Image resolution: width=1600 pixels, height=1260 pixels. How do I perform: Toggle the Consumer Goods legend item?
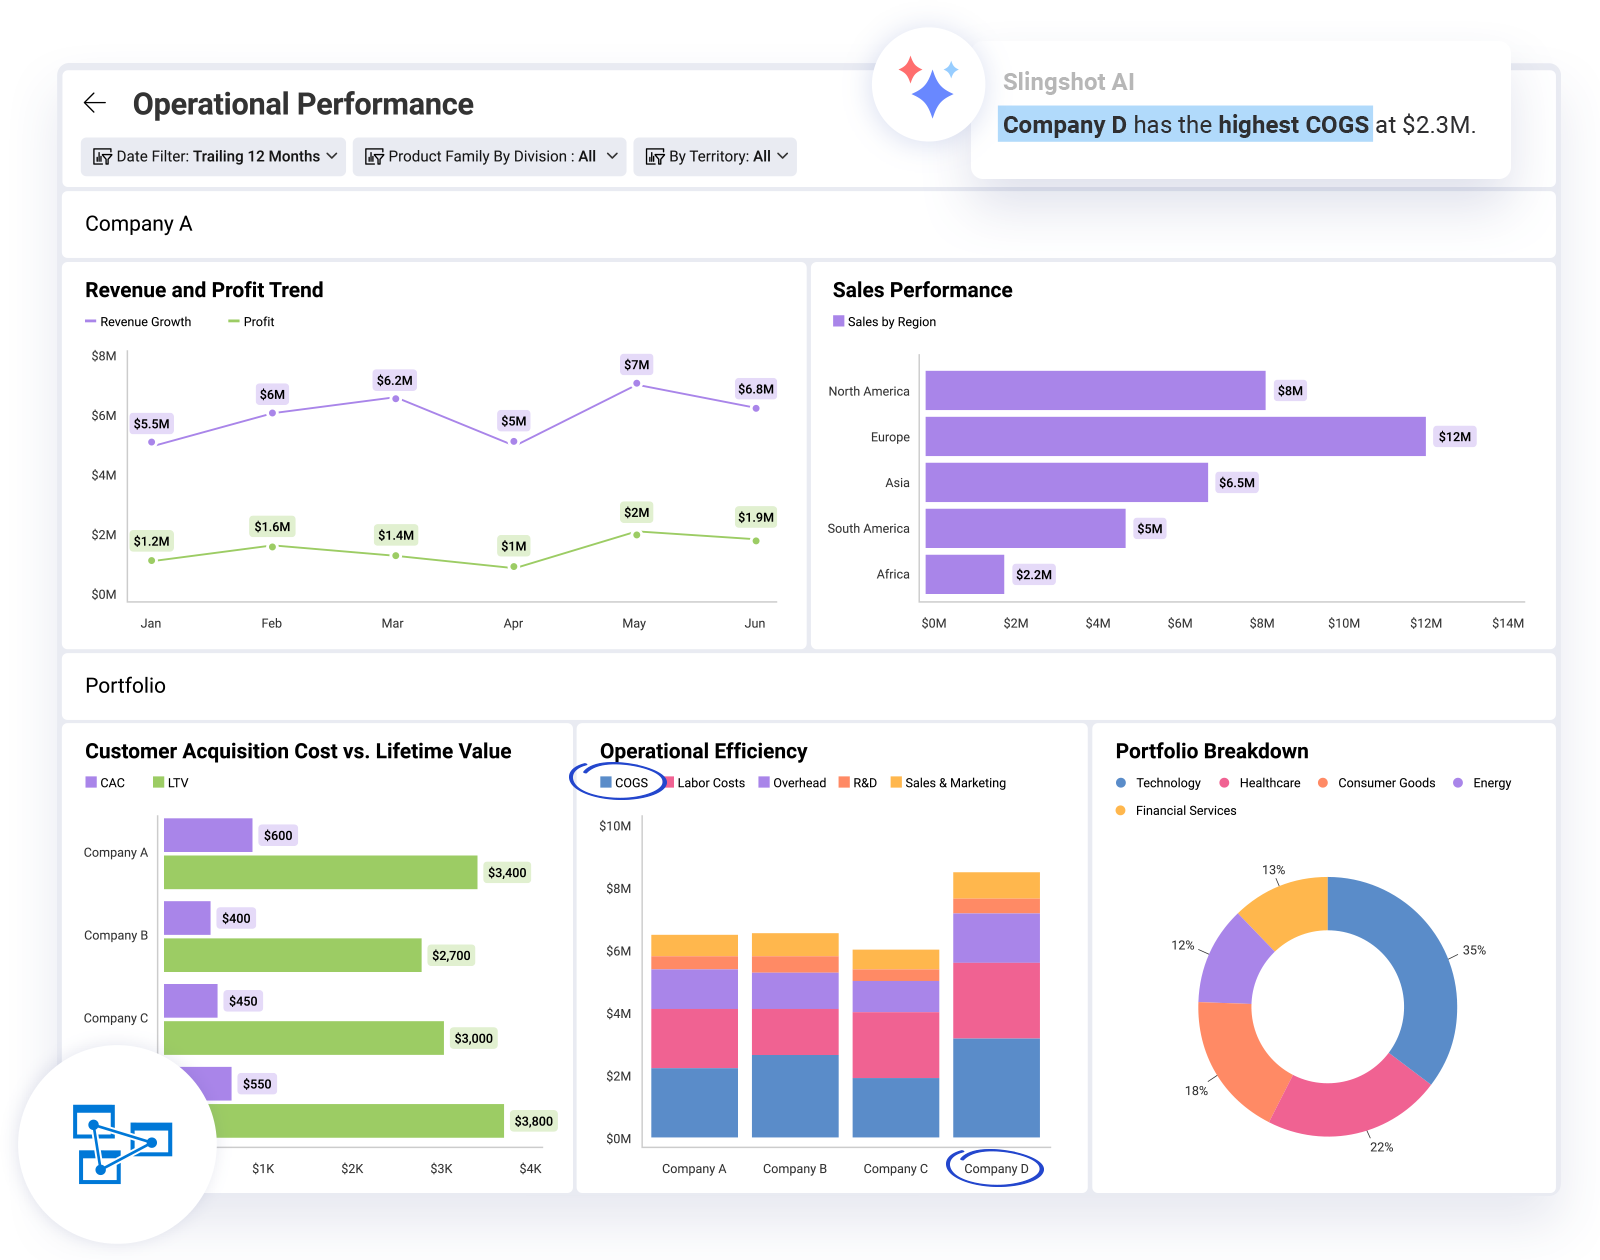click(1377, 783)
